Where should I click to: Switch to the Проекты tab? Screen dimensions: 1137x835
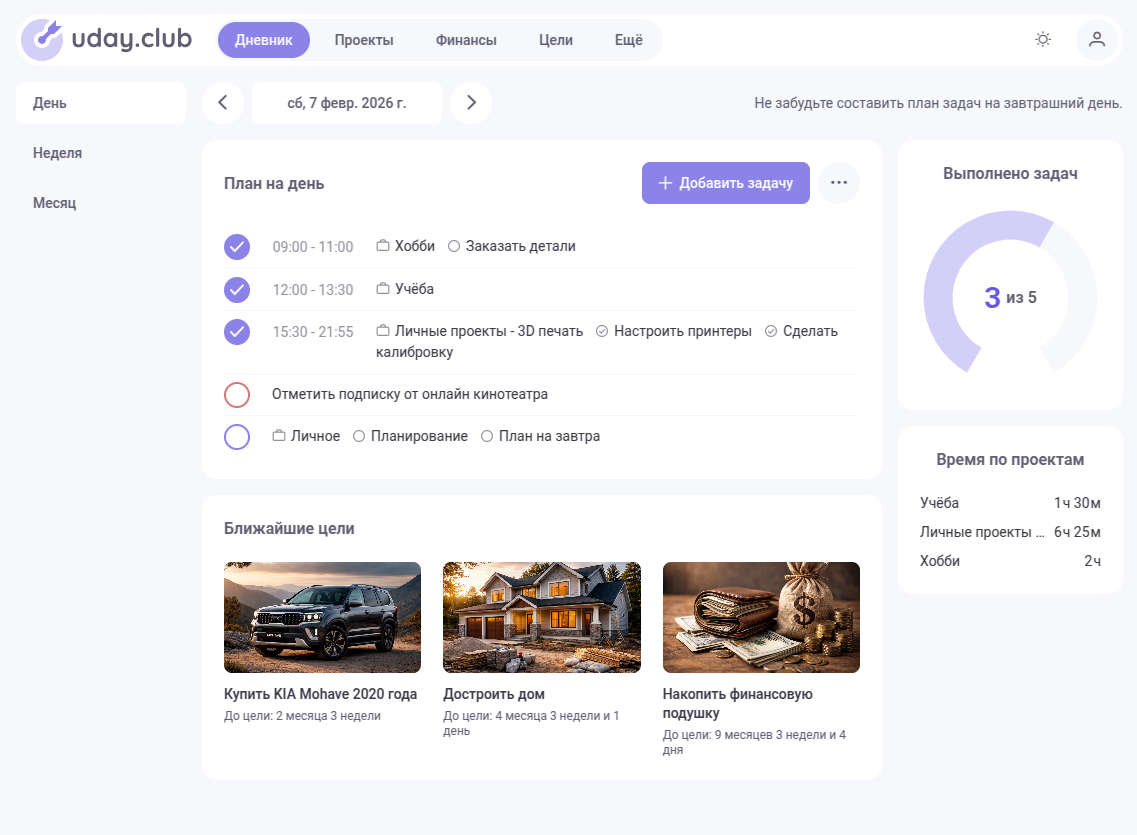[364, 40]
